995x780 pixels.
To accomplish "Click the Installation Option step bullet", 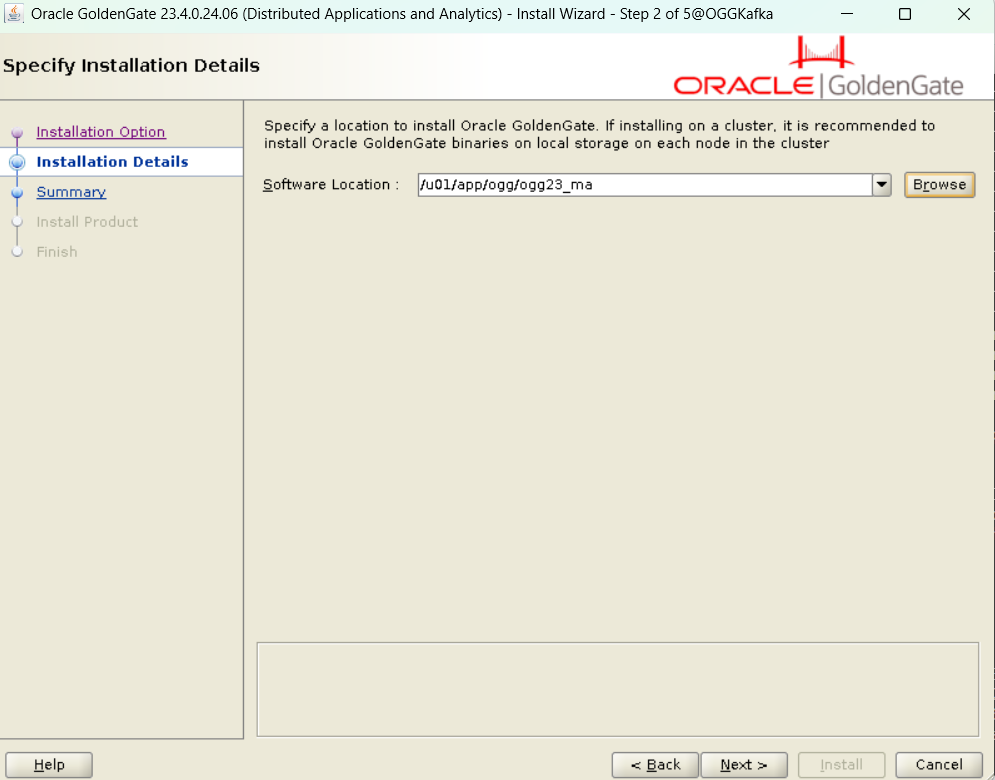I will coord(17,133).
